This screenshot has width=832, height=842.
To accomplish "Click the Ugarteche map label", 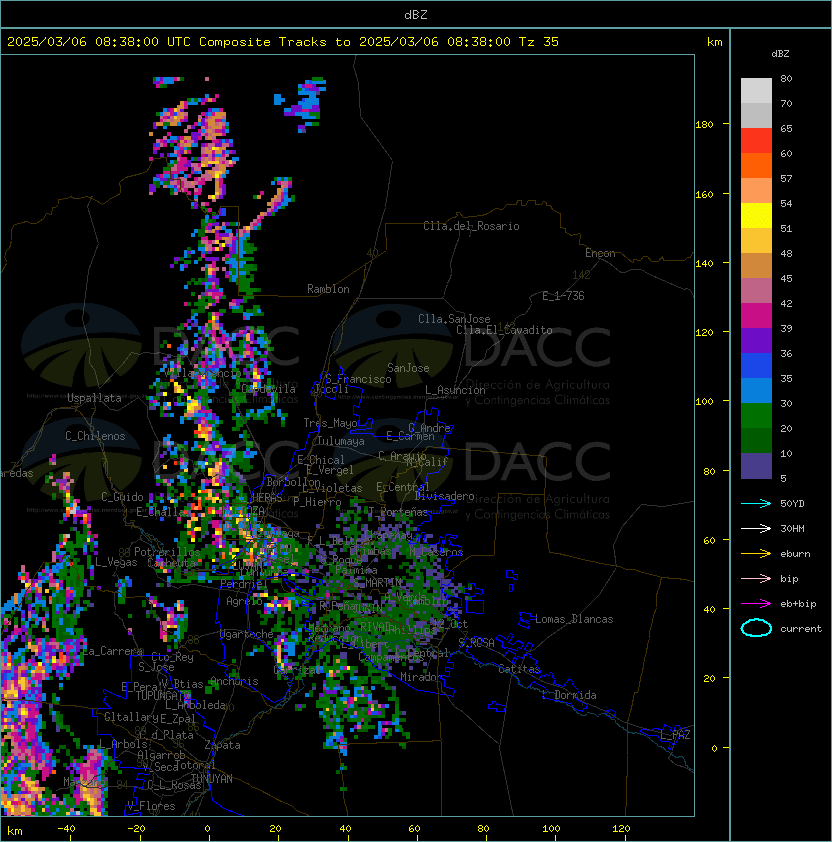I will 247,634.
